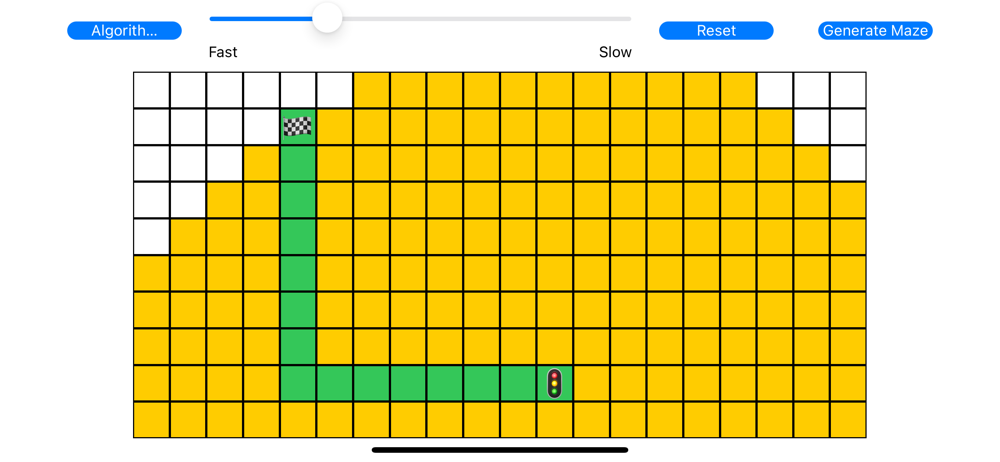This screenshot has height=462, width=1000.
Task: Click the home indicator bar at bottom
Action: coord(500,450)
